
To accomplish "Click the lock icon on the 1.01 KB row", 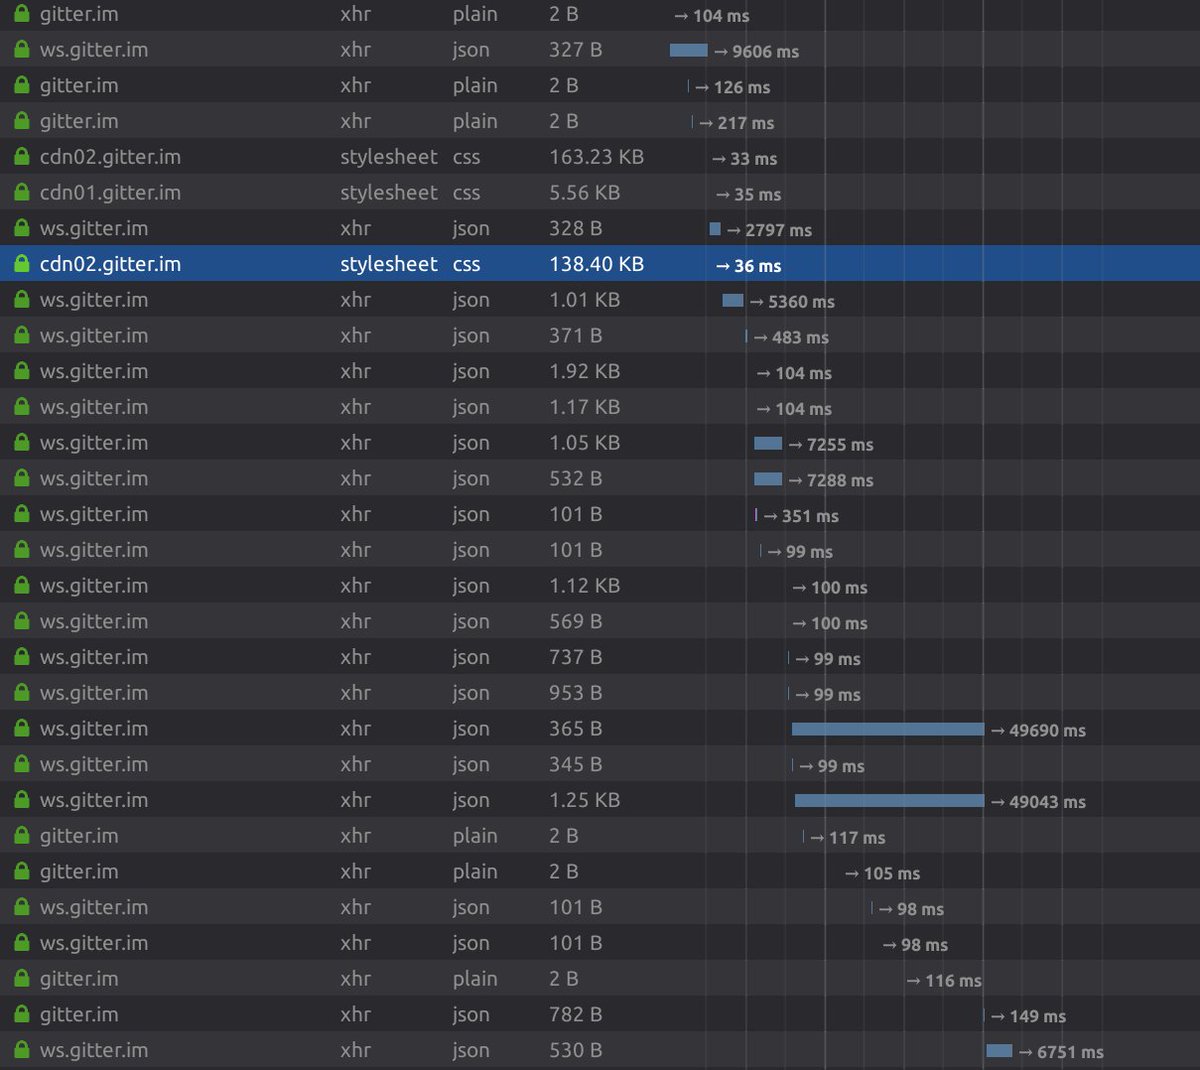I will coord(21,300).
